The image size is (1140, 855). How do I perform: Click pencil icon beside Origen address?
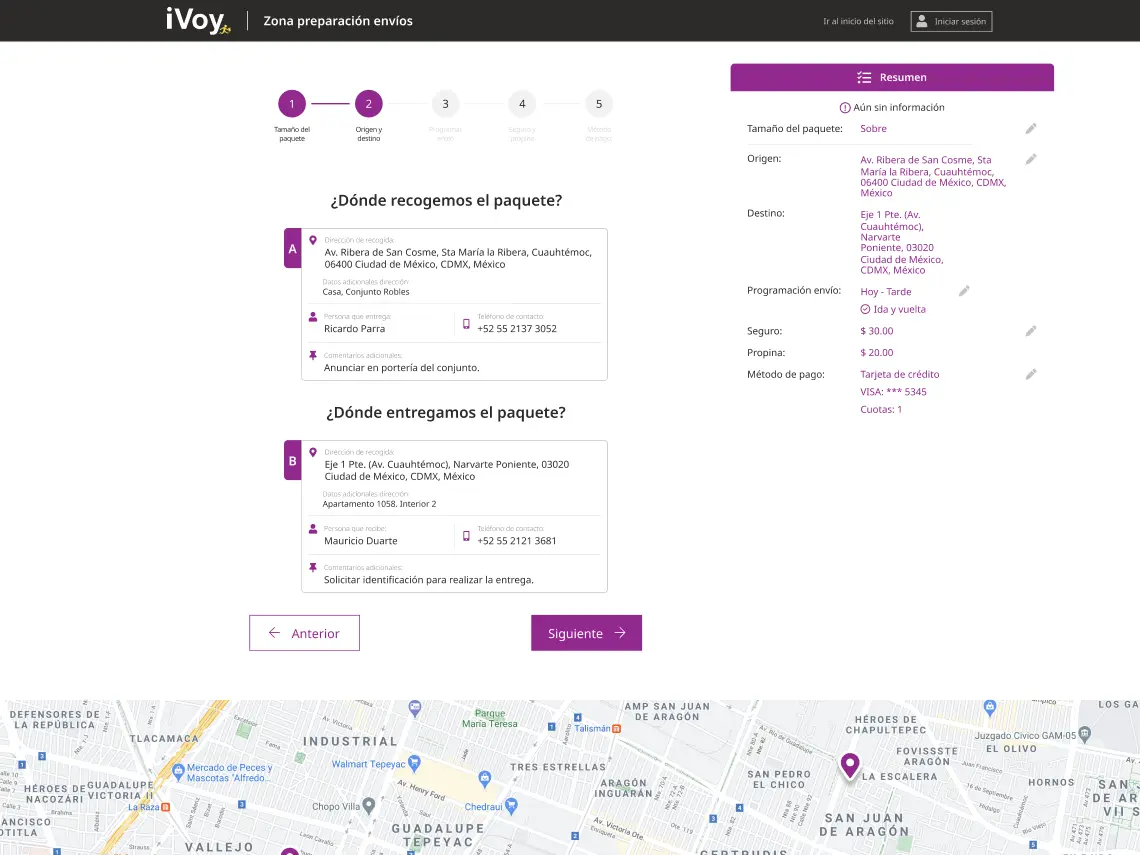click(x=1031, y=159)
